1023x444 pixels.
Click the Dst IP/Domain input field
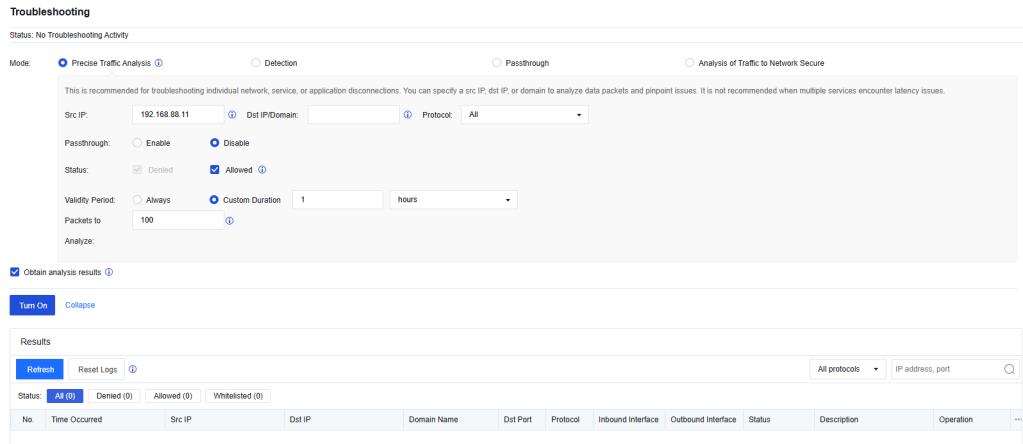(x=354, y=115)
